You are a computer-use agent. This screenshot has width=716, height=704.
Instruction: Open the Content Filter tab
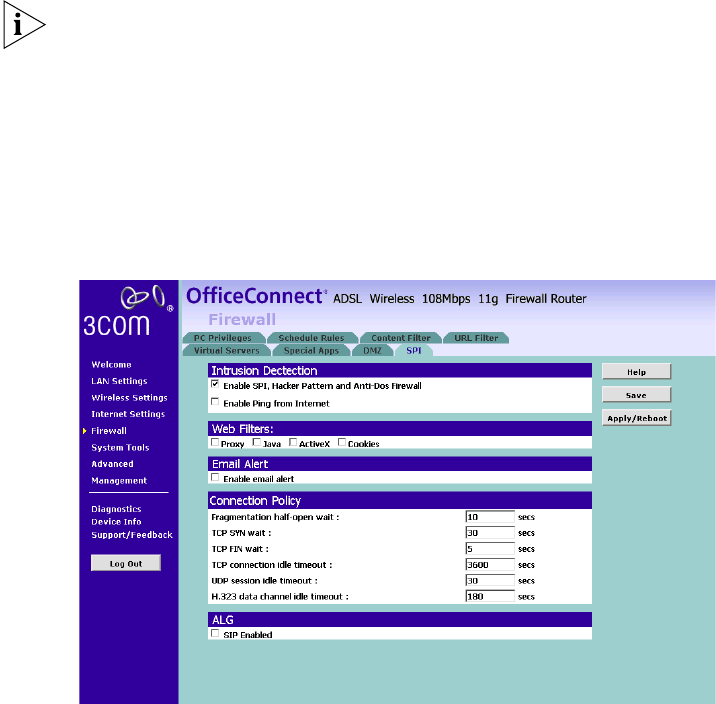(x=401, y=338)
